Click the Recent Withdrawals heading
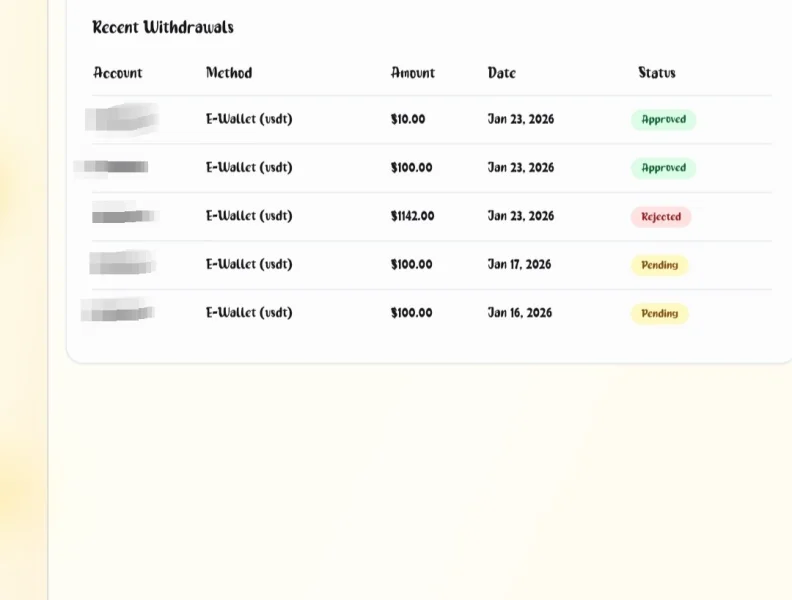This screenshot has width=792, height=600. click(163, 27)
